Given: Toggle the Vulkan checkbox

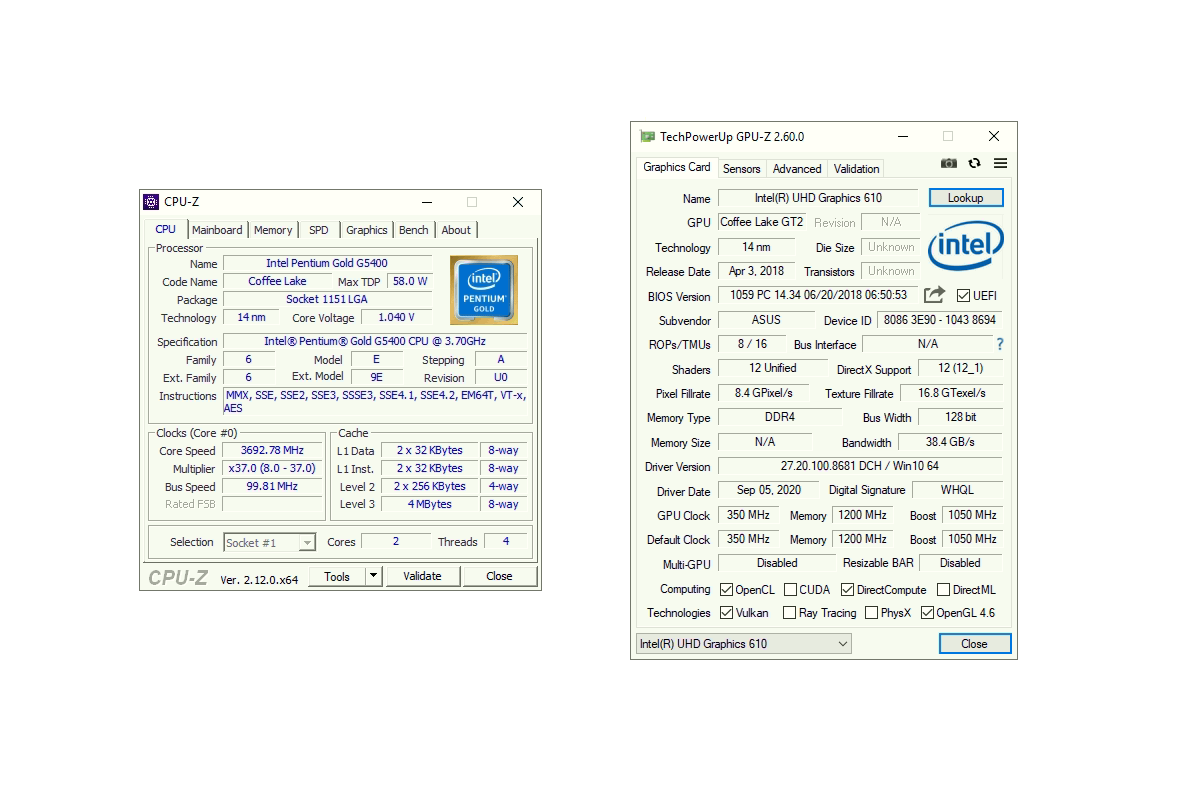Looking at the screenshot, I should 727,613.
